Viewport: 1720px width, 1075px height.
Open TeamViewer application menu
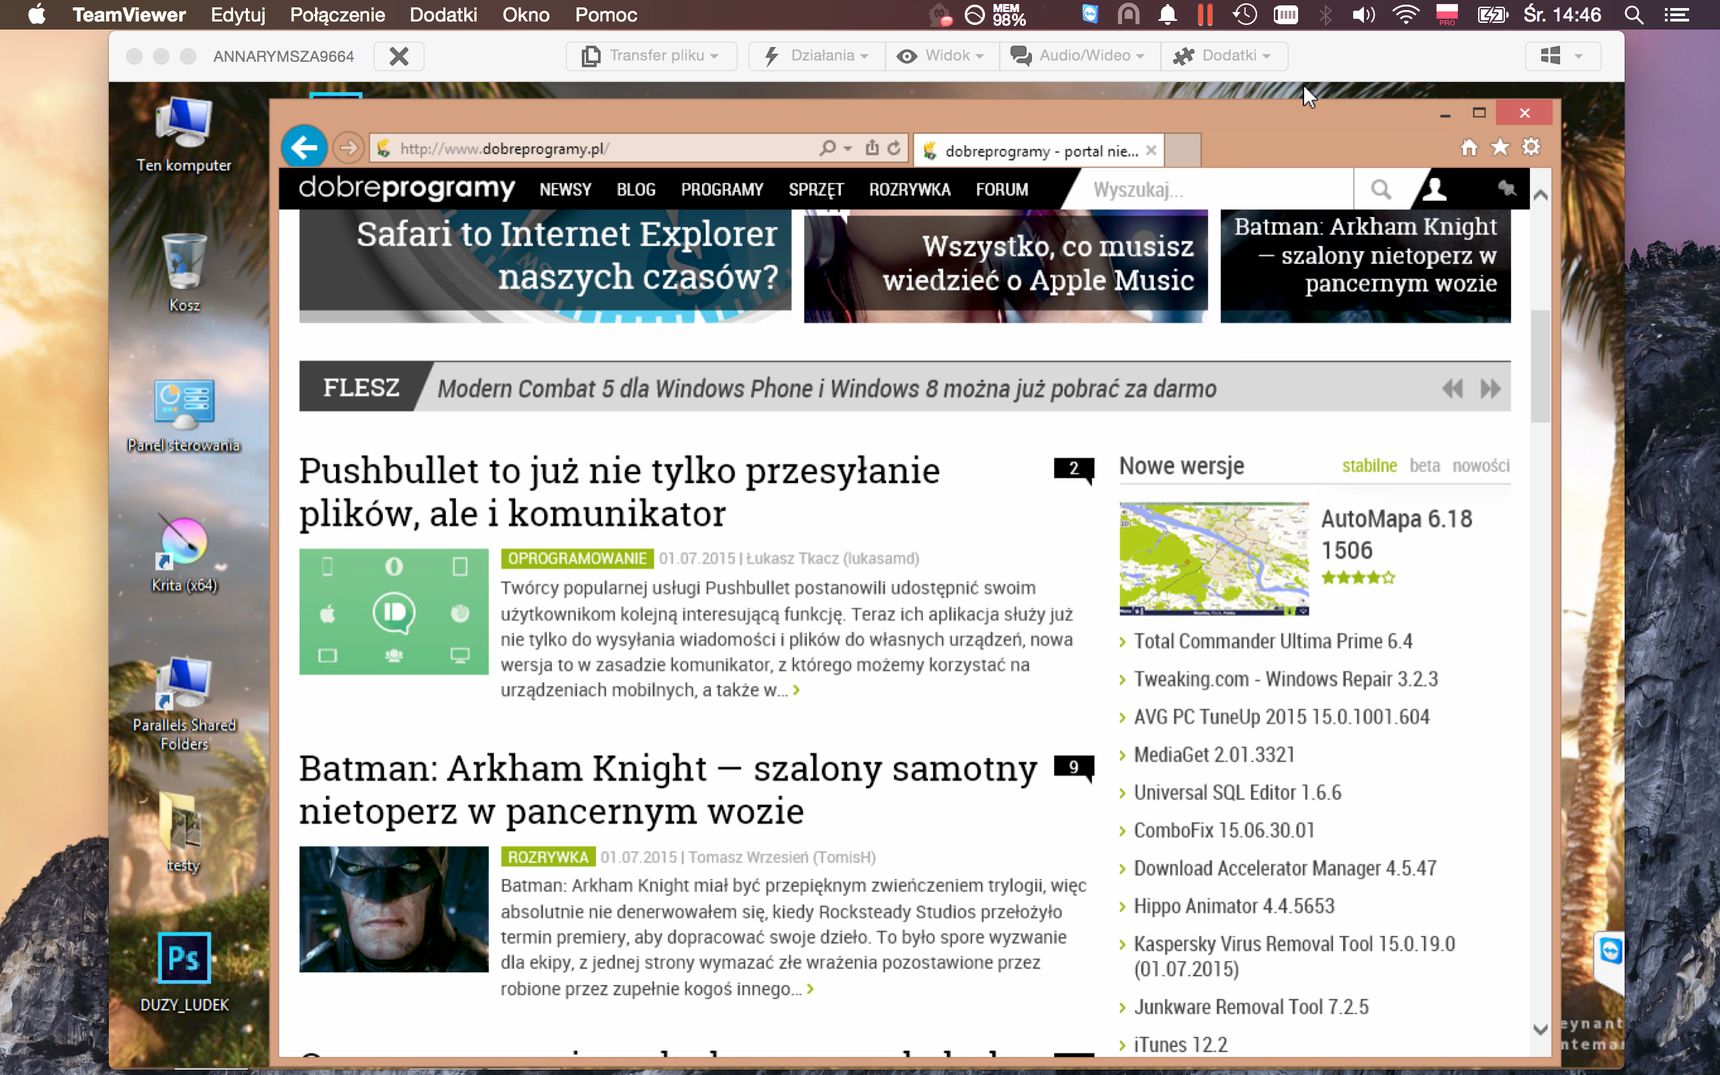129,15
